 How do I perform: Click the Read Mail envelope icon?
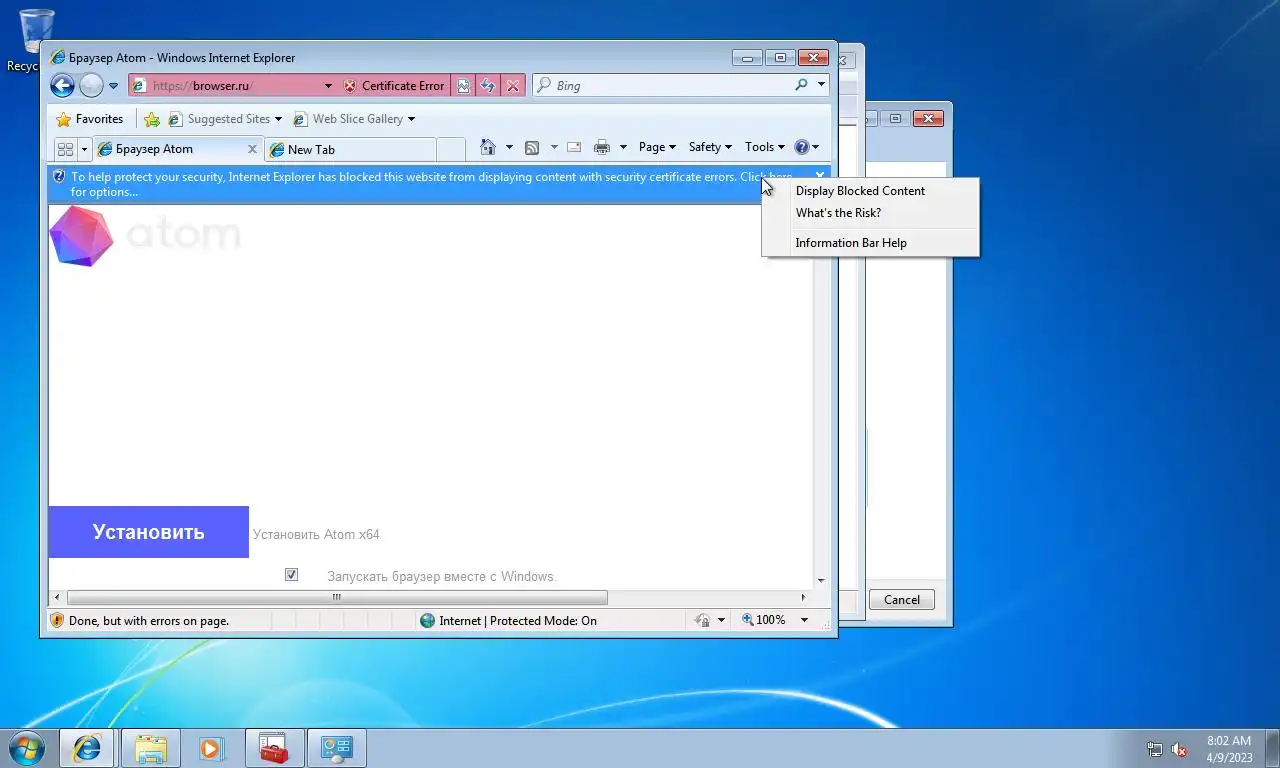pyautogui.click(x=574, y=147)
